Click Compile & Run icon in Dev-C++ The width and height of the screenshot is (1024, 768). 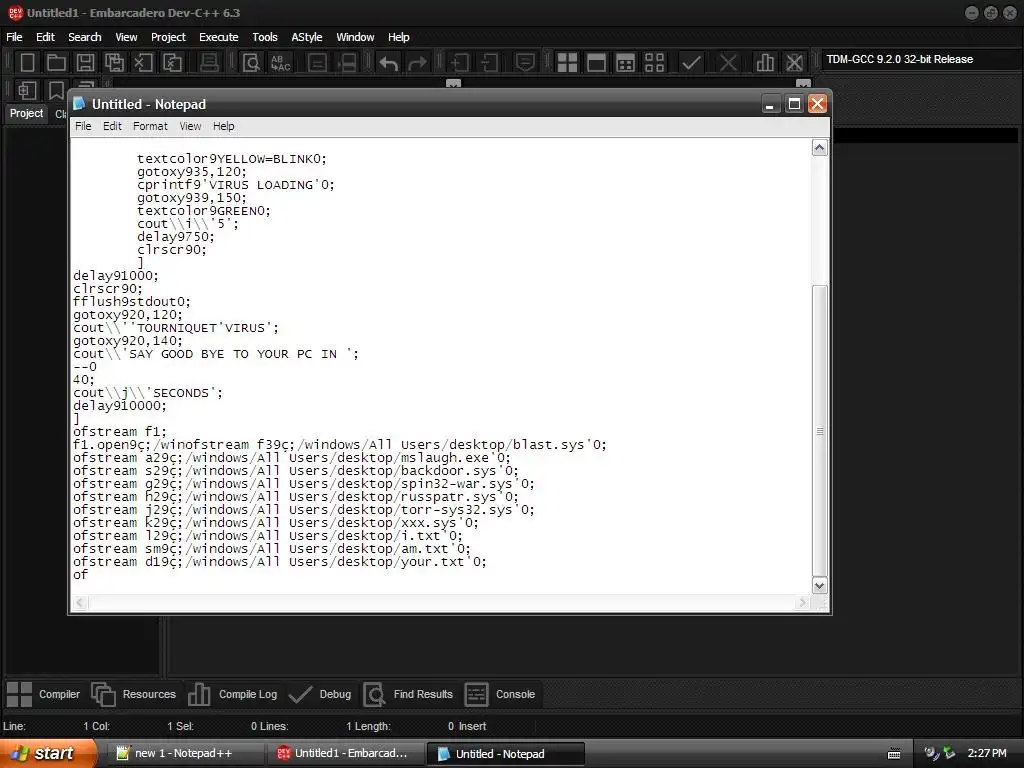[625, 63]
